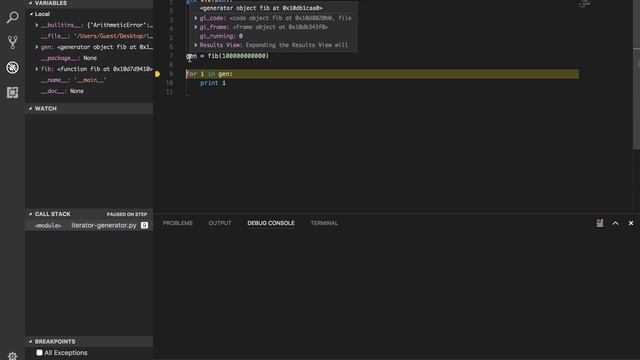Expand the __builtins__ variable
The width and height of the screenshot is (640, 360).
[x=37, y=25]
